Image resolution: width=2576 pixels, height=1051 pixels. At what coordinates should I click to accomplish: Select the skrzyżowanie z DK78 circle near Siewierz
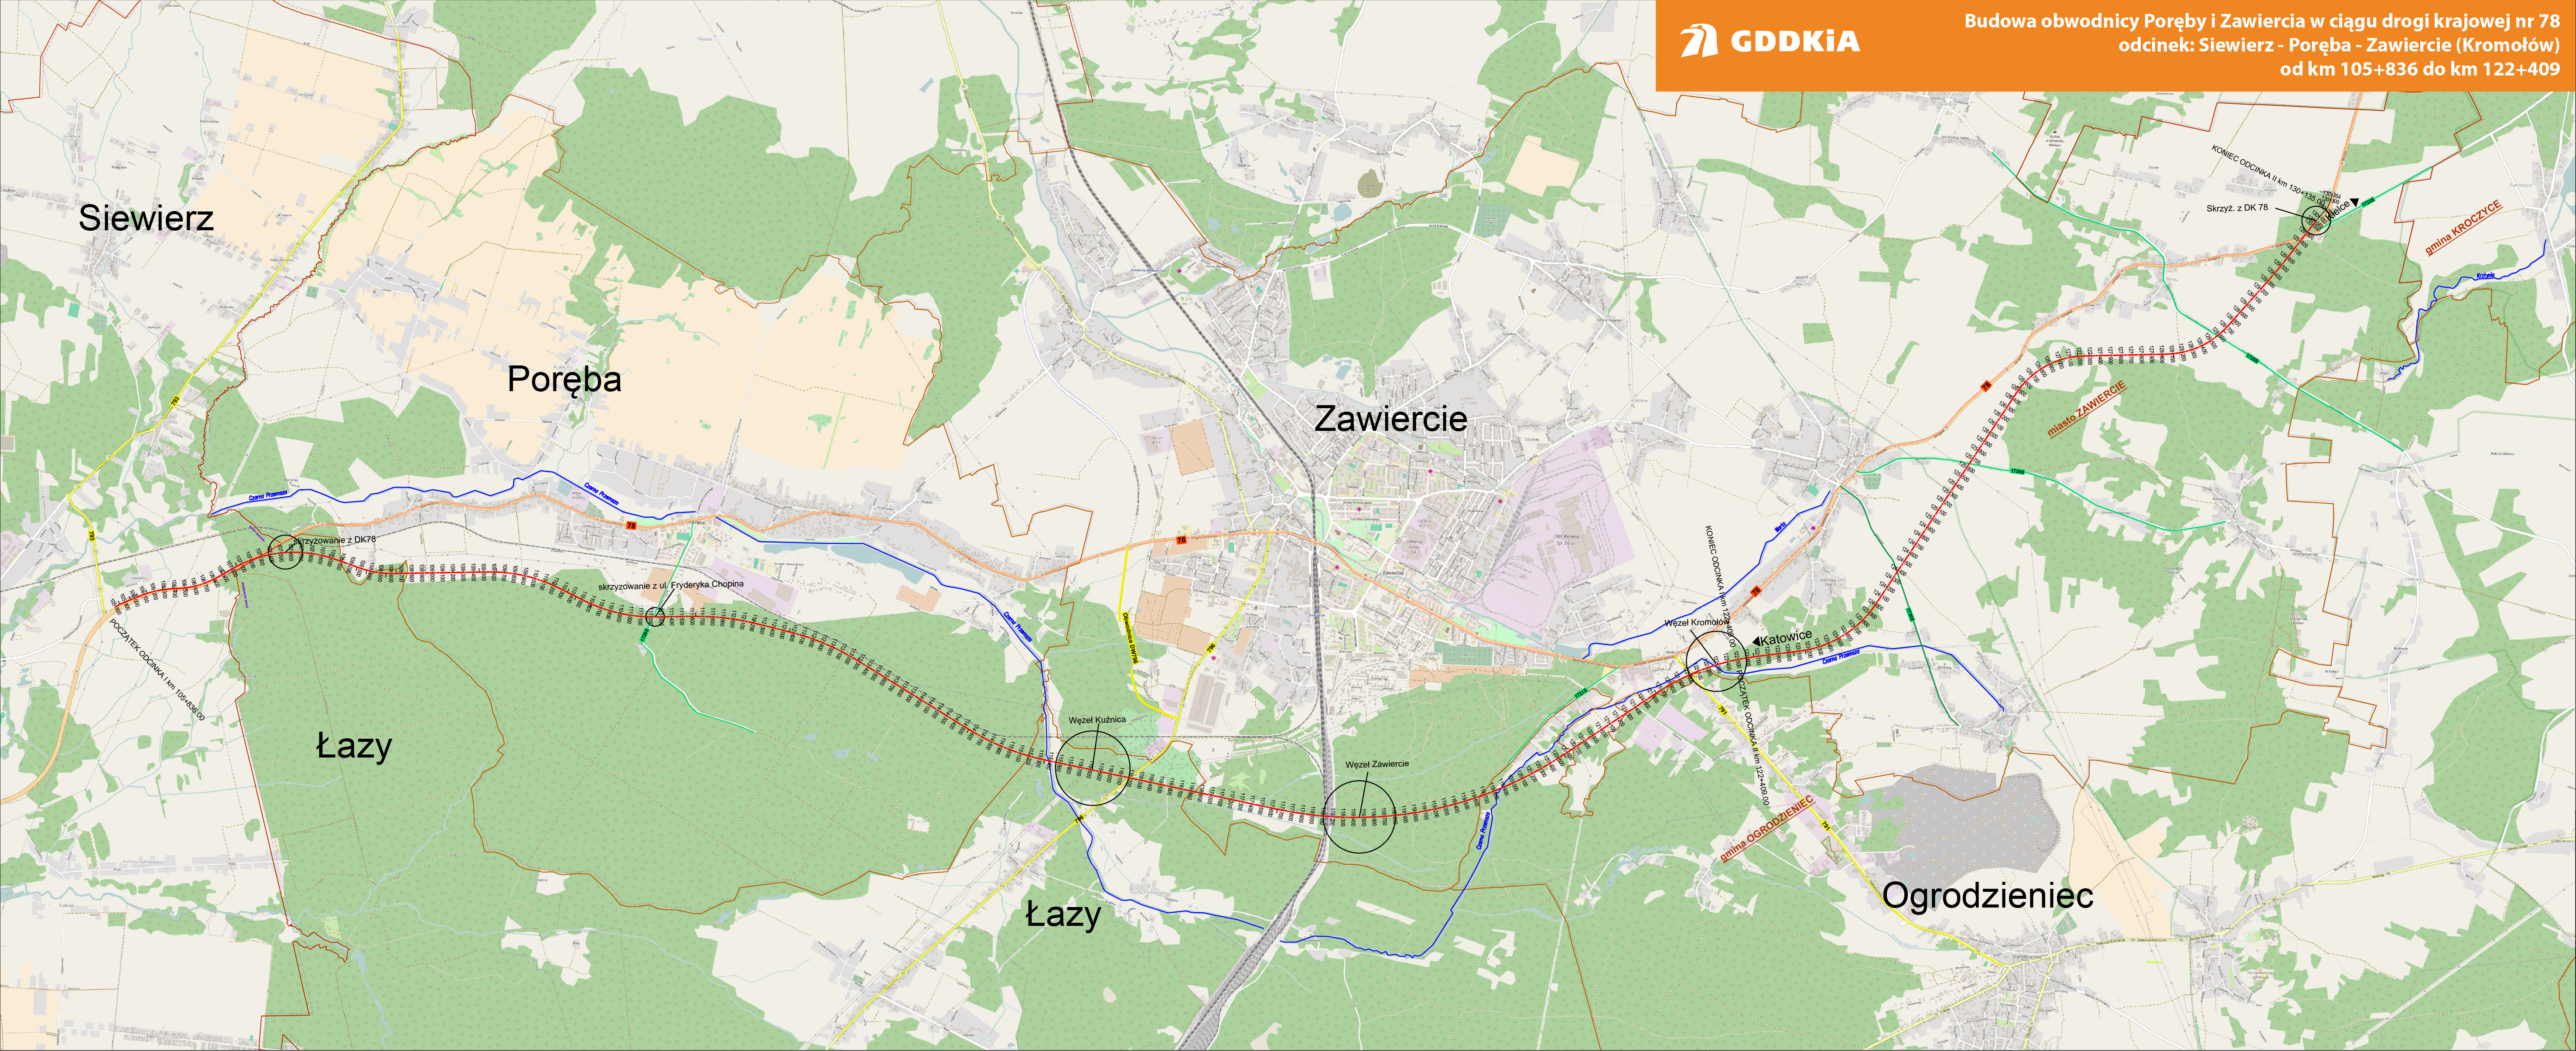(x=285, y=551)
